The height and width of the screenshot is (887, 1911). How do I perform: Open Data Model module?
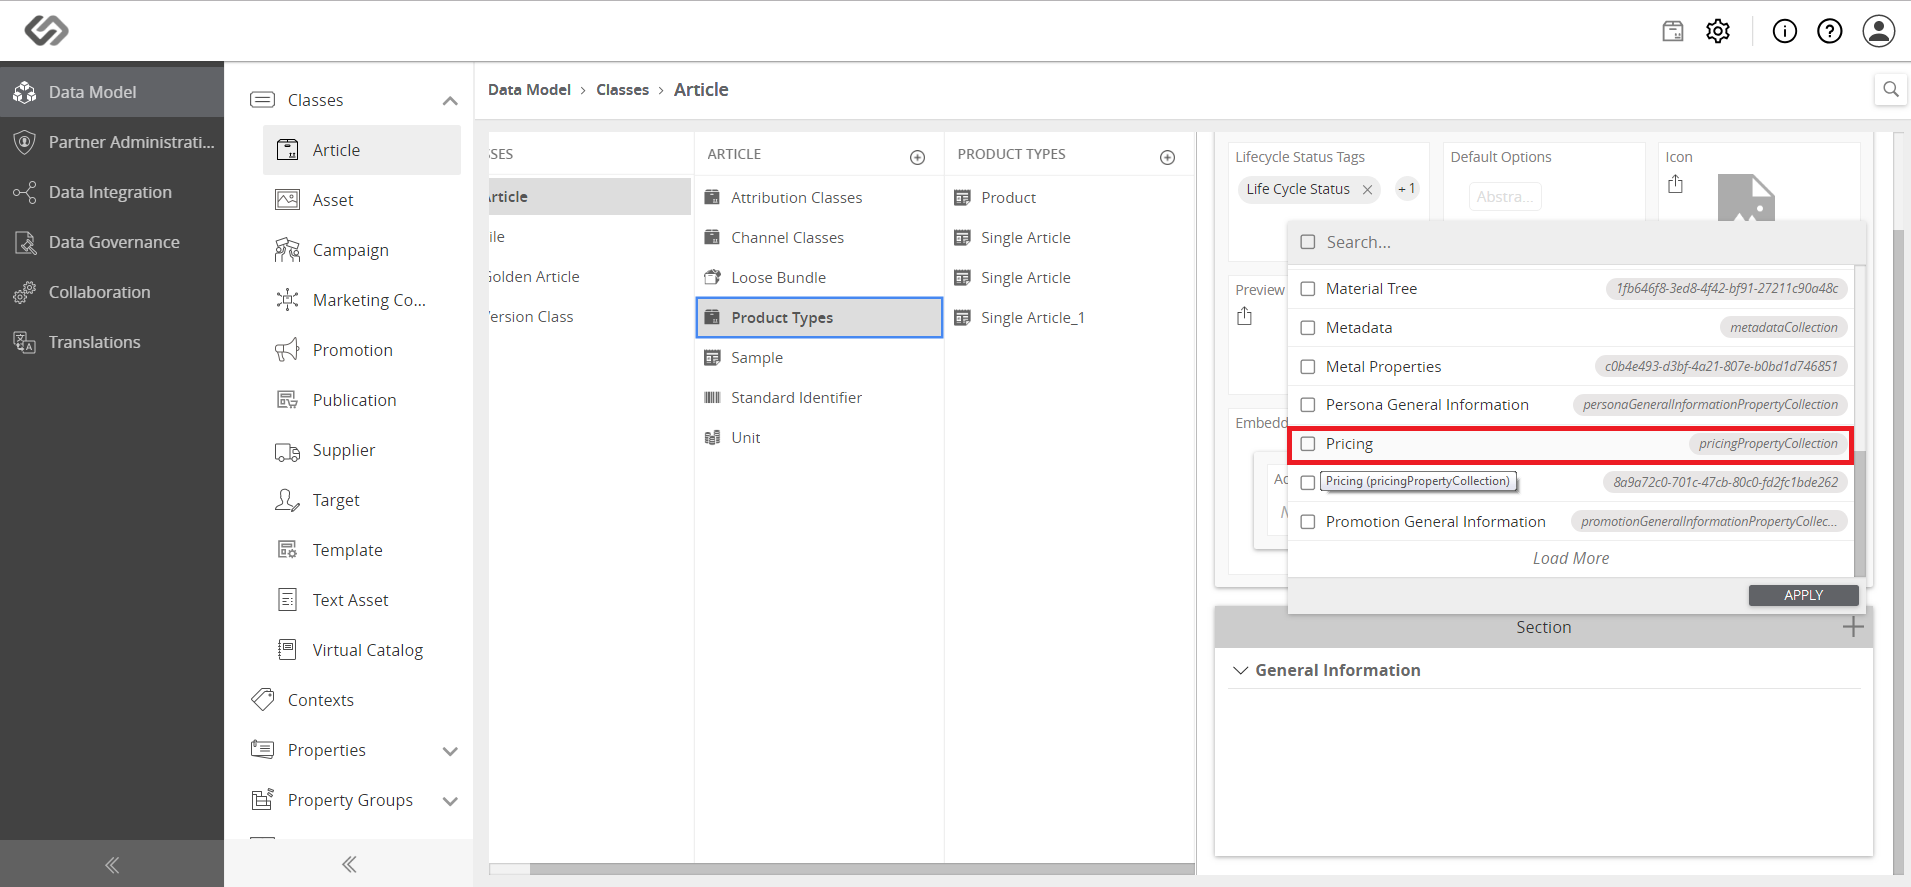(x=112, y=92)
